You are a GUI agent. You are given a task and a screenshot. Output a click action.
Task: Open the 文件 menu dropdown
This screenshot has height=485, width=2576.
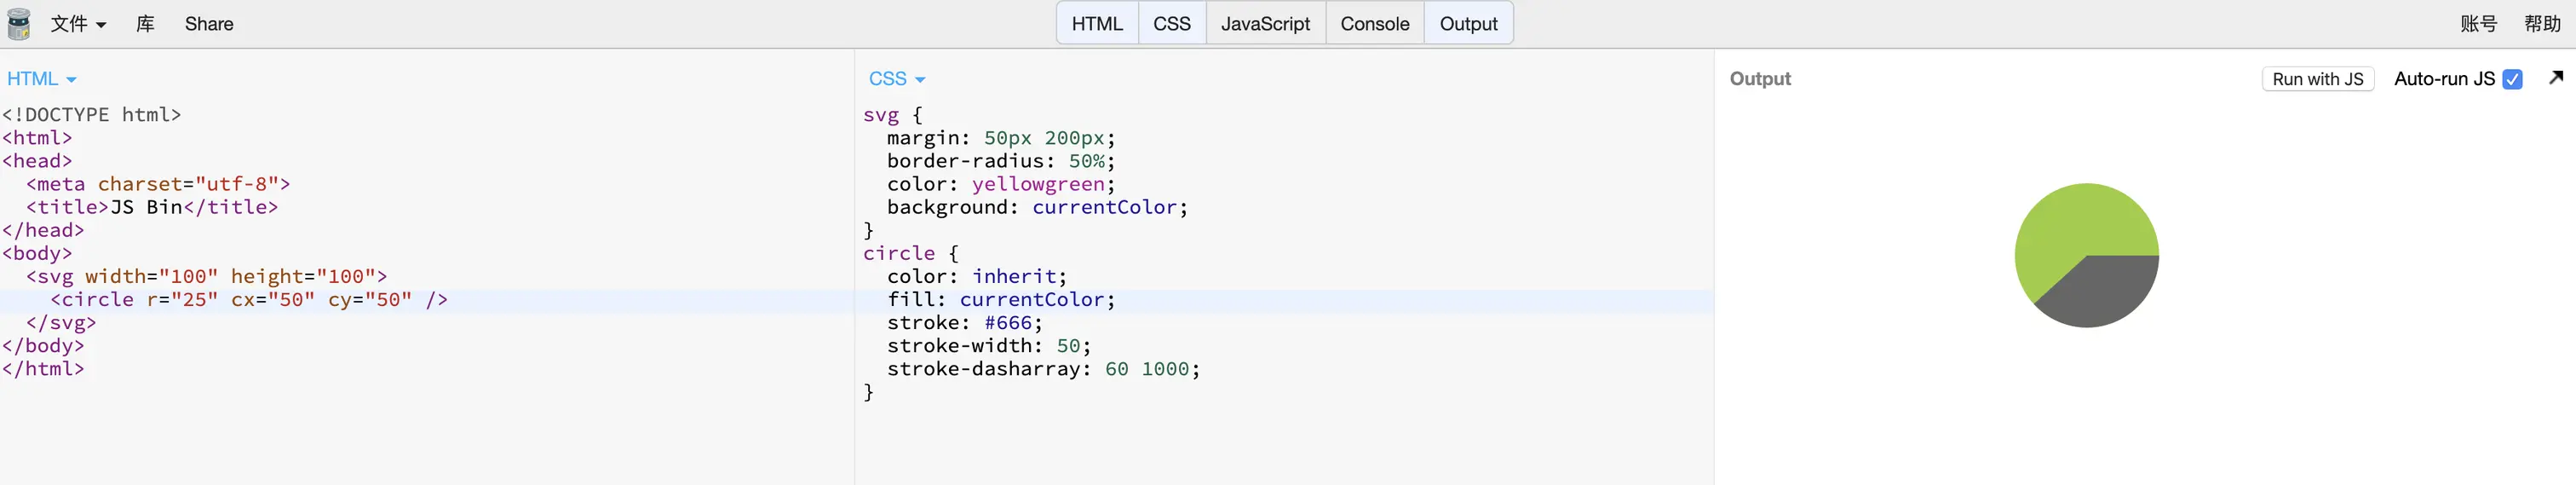(78, 24)
